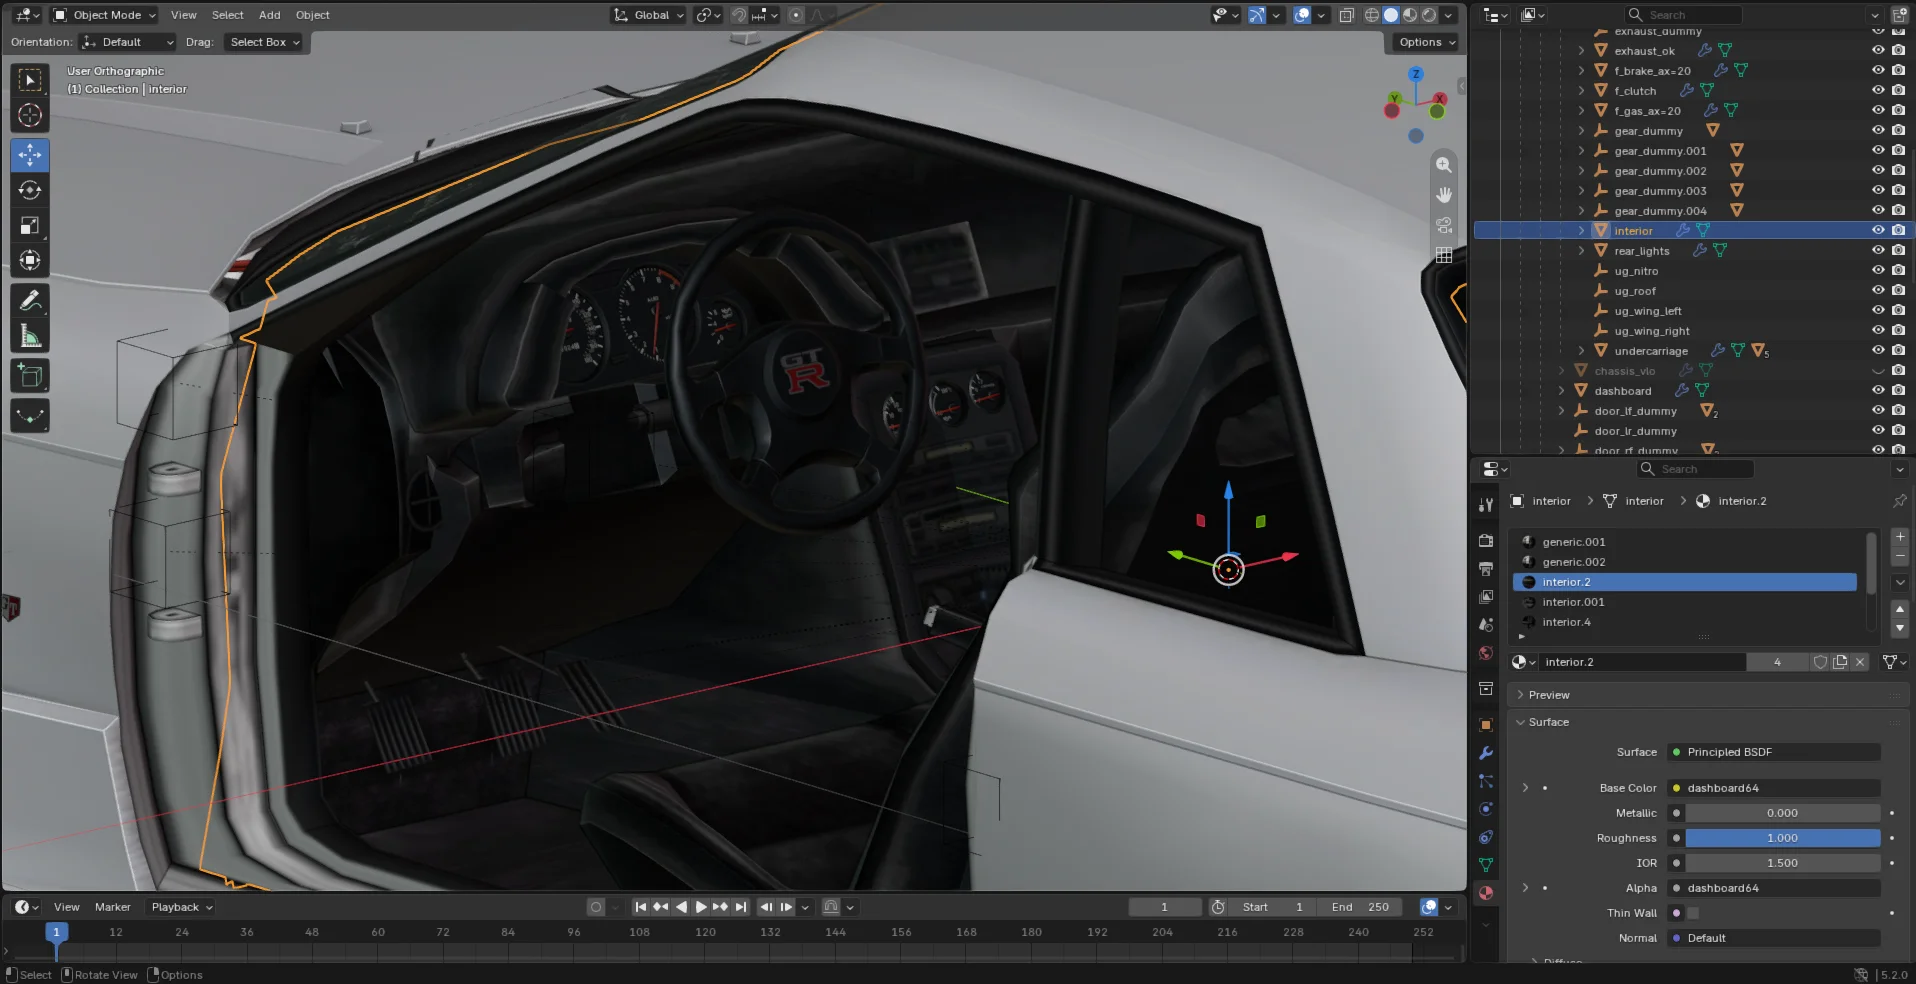Choose the Add Cube tool

point(30,376)
